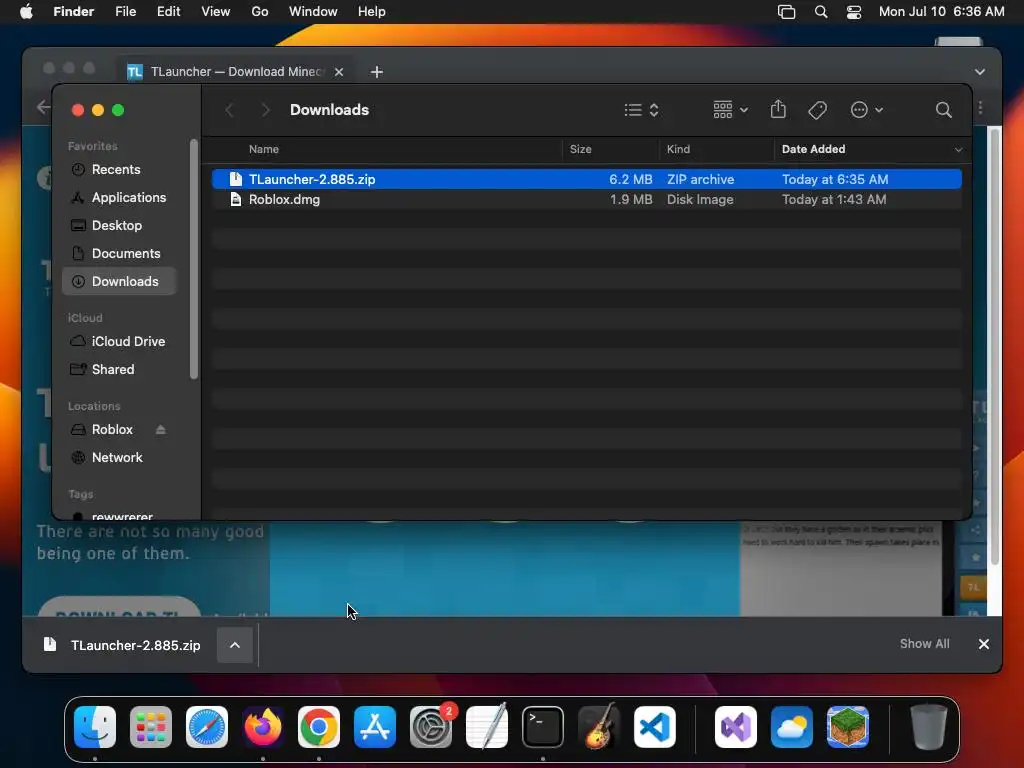This screenshot has width=1024, height=768.
Task: Open the Apple menu
Action: tap(26, 12)
